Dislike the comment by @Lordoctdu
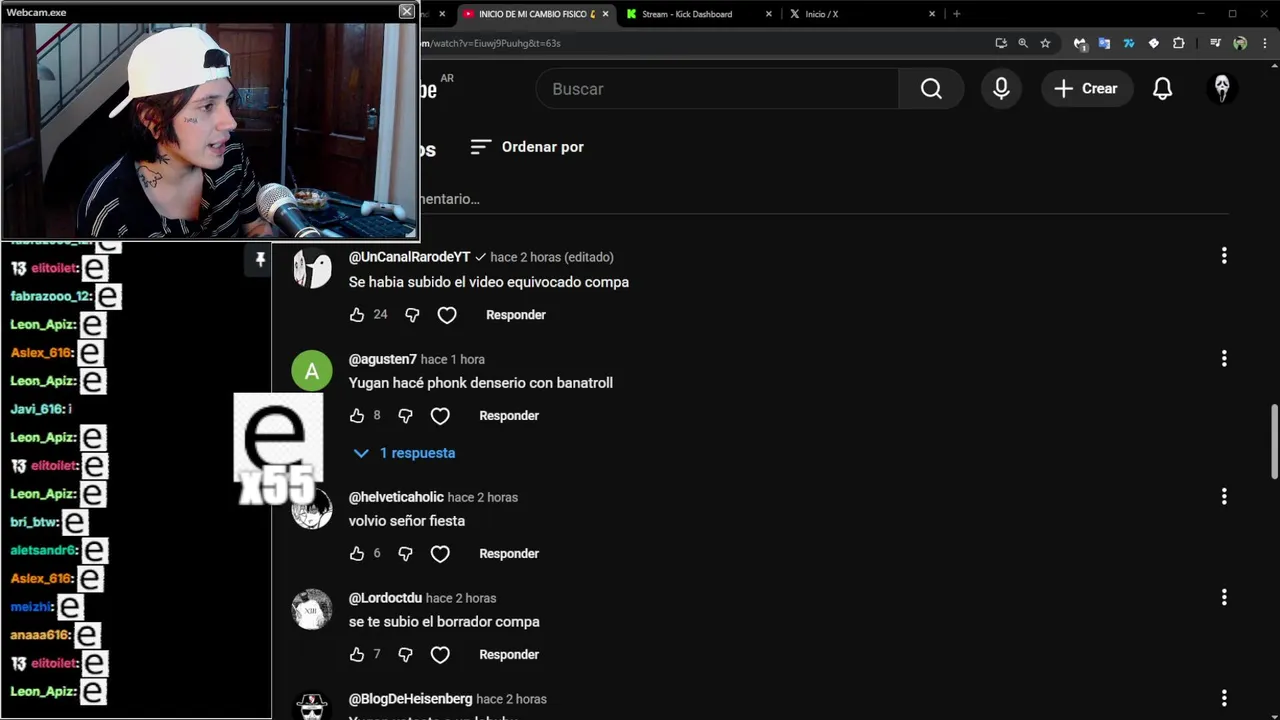The image size is (1280, 720). (x=405, y=655)
